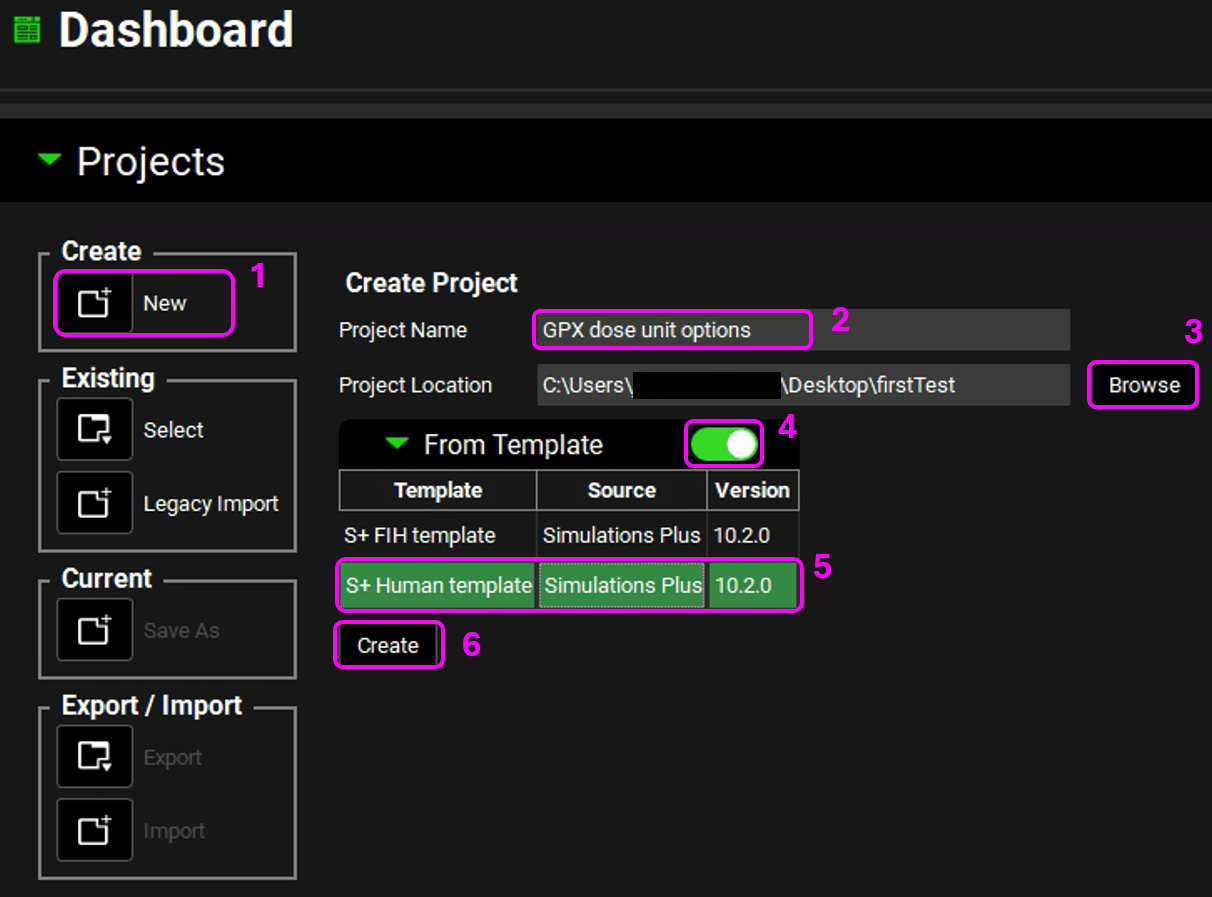Screen dimensions: 1212x897
Task: Click the Save As icon
Action: (x=94, y=630)
